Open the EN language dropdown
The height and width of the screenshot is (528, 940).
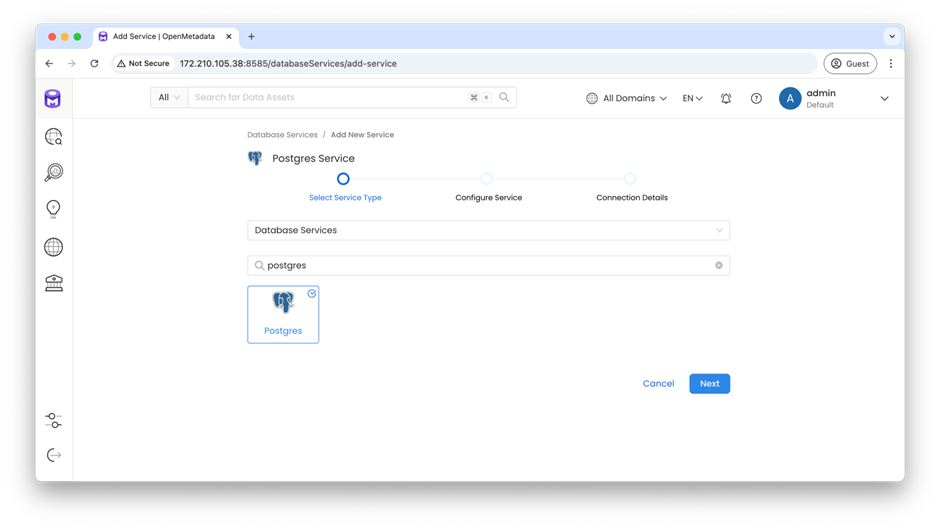pos(692,98)
